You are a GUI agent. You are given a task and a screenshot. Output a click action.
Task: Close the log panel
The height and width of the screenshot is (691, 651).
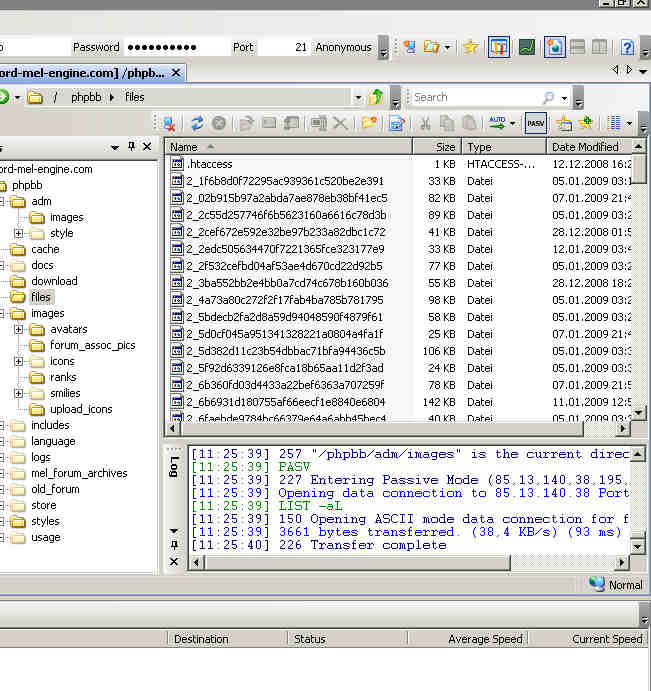pos(173,562)
